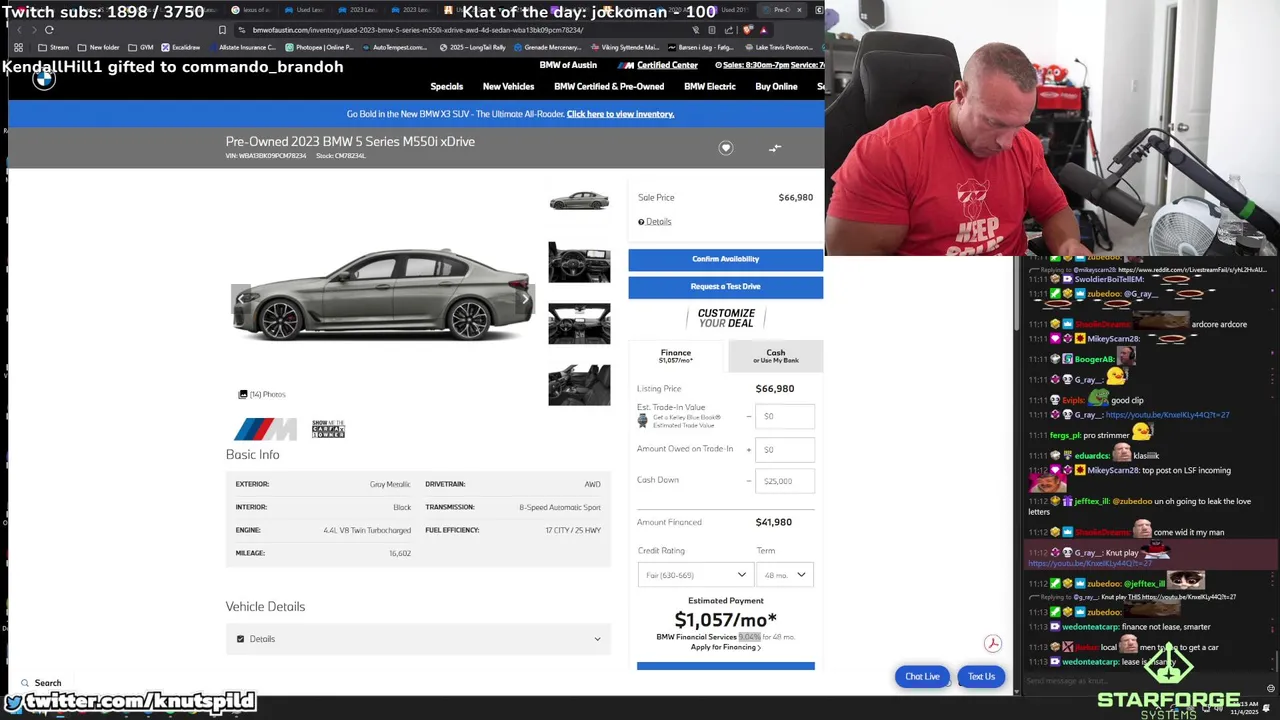
Task: Click Request a Test Drive button
Action: (x=726, y=287)
